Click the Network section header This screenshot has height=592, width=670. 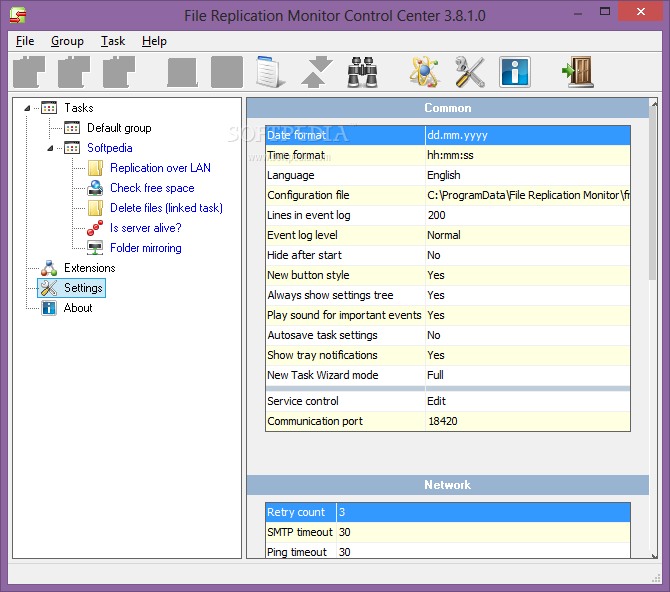click(447, 485)
